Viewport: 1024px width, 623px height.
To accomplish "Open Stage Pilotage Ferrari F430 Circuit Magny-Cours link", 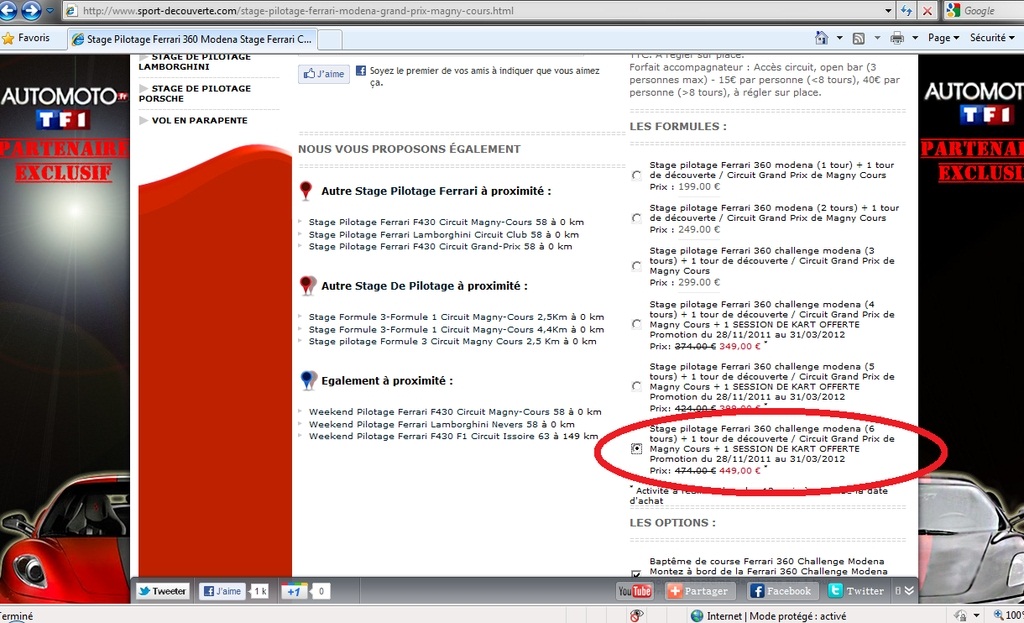I will pyautogui.click(x=446, y=222).
